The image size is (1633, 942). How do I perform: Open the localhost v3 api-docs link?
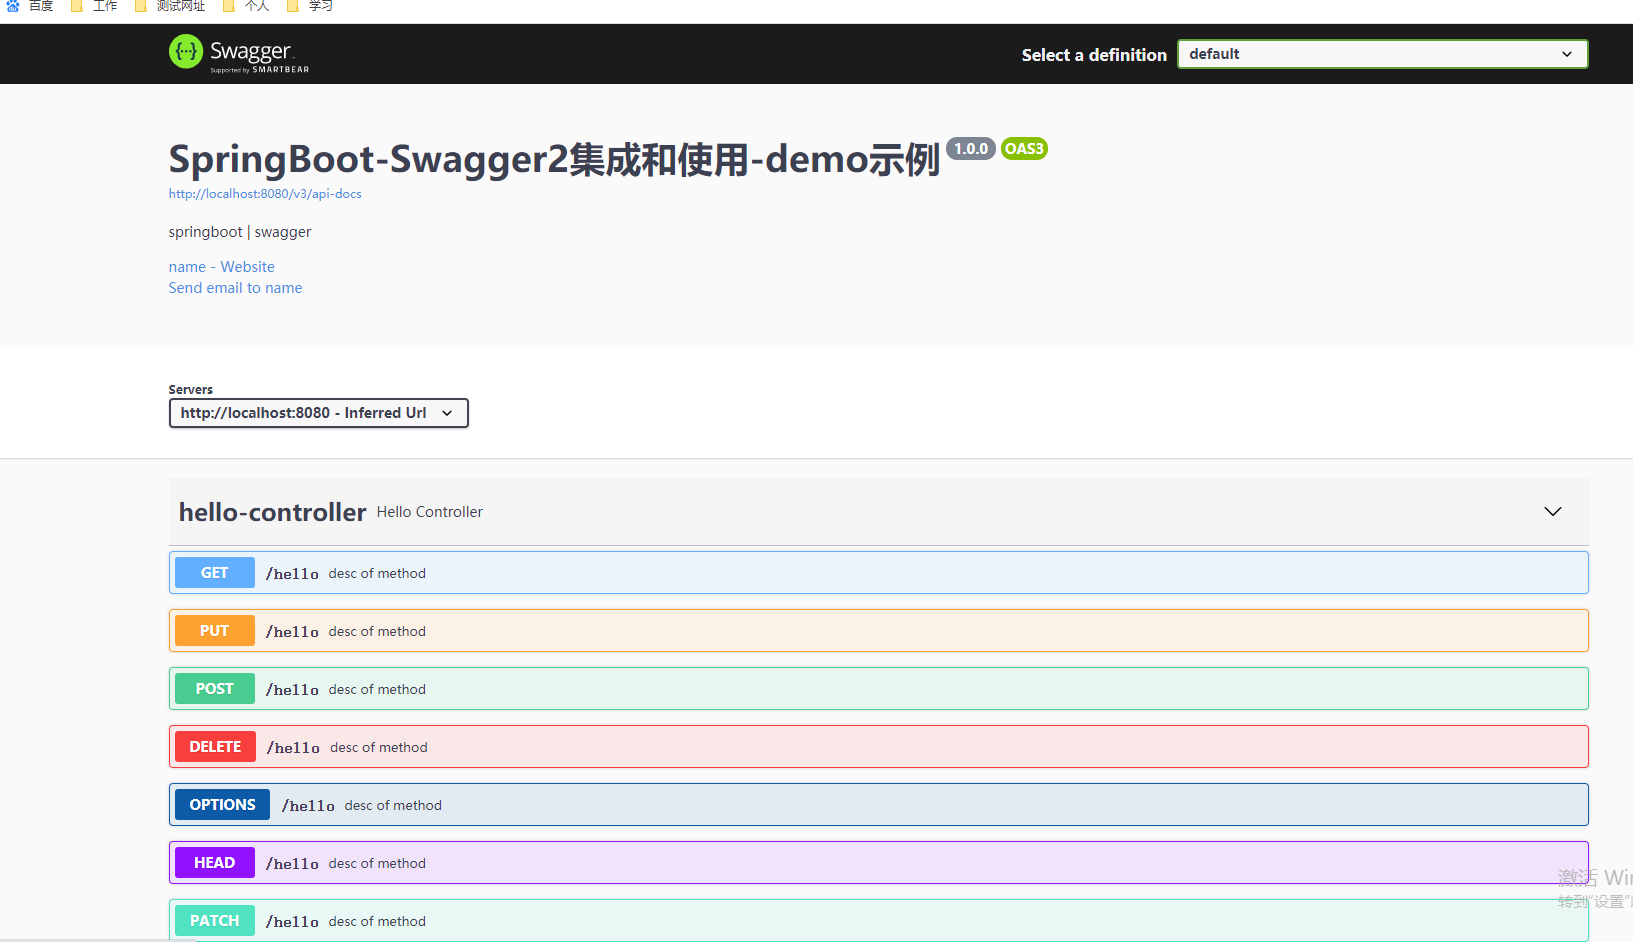[x=265, y=194]
